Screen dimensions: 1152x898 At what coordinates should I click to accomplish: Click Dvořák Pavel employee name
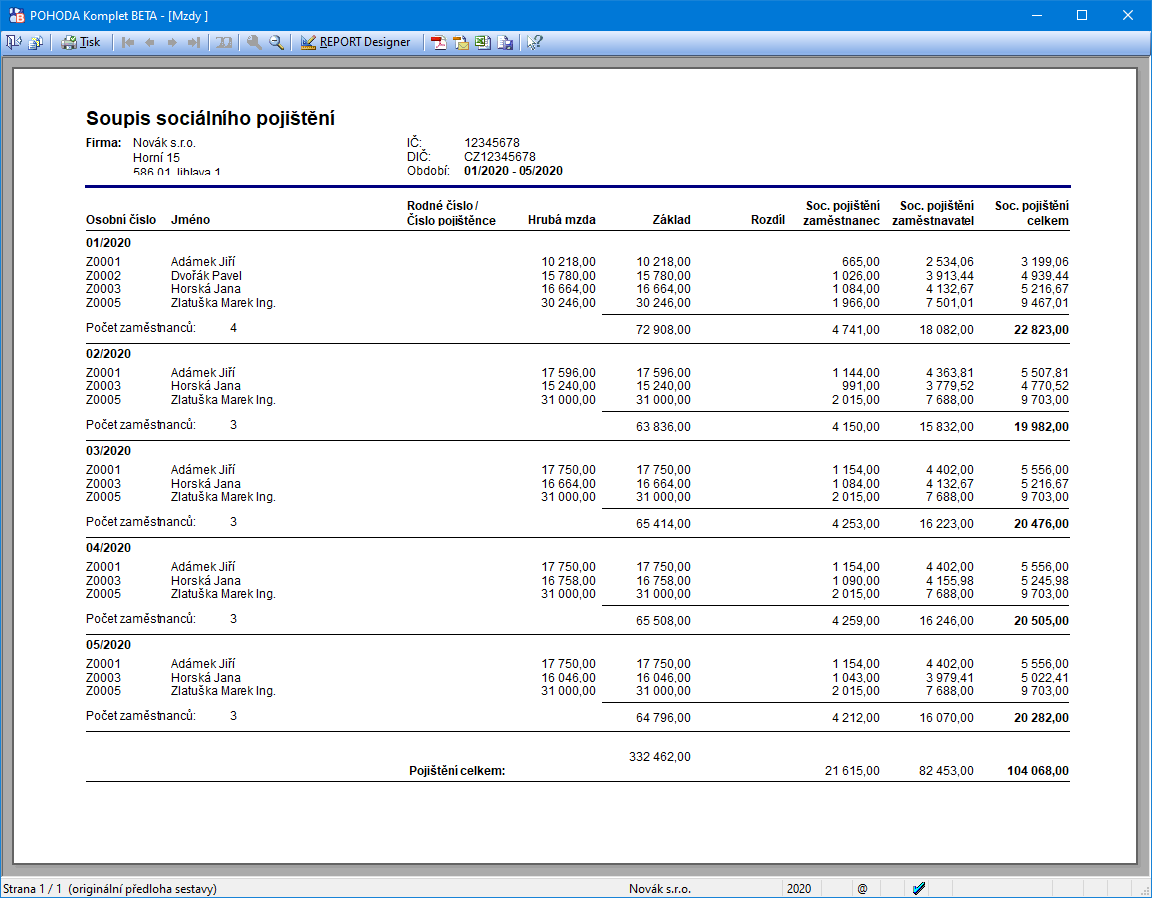click(x=206, y=276)
